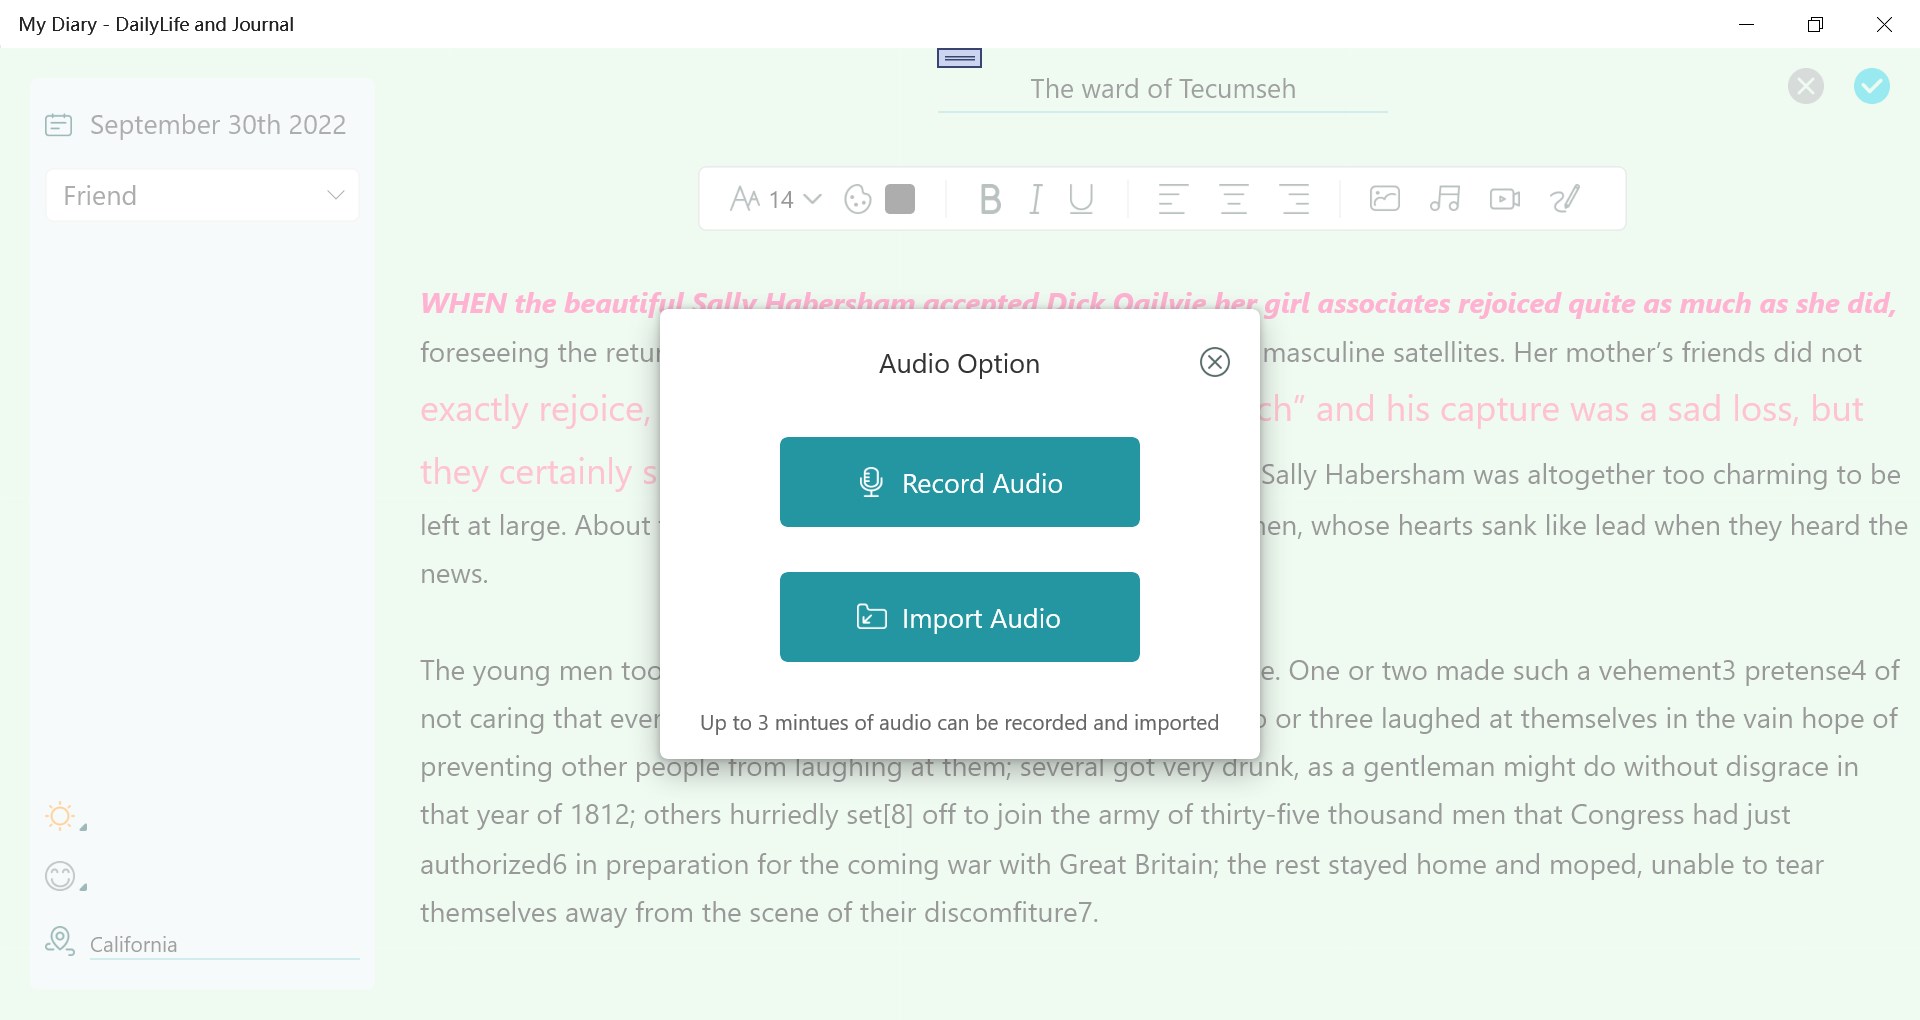Pick the gray font color swatch
This screenshot has width=1920, height=1020.
(901, 199)
